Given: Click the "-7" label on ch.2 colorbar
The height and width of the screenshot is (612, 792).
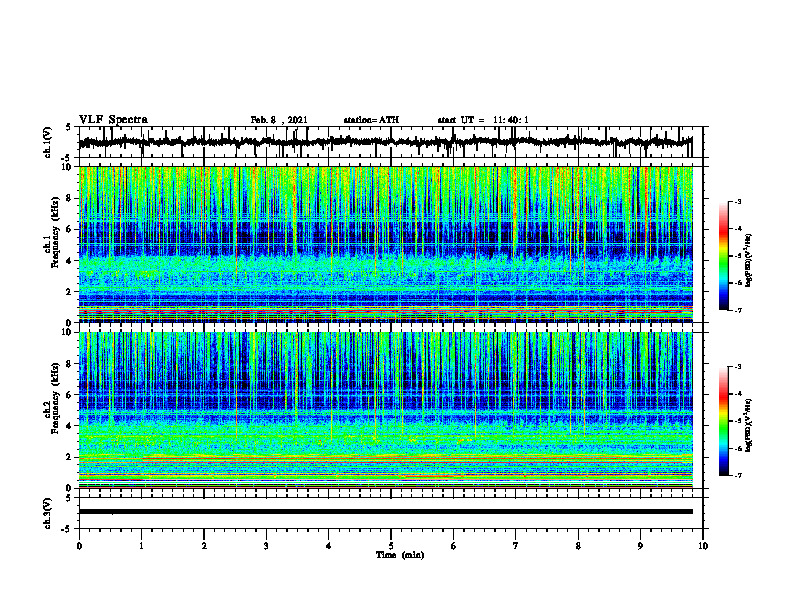Looking at the screenshot, I should (x=737, y=476).
